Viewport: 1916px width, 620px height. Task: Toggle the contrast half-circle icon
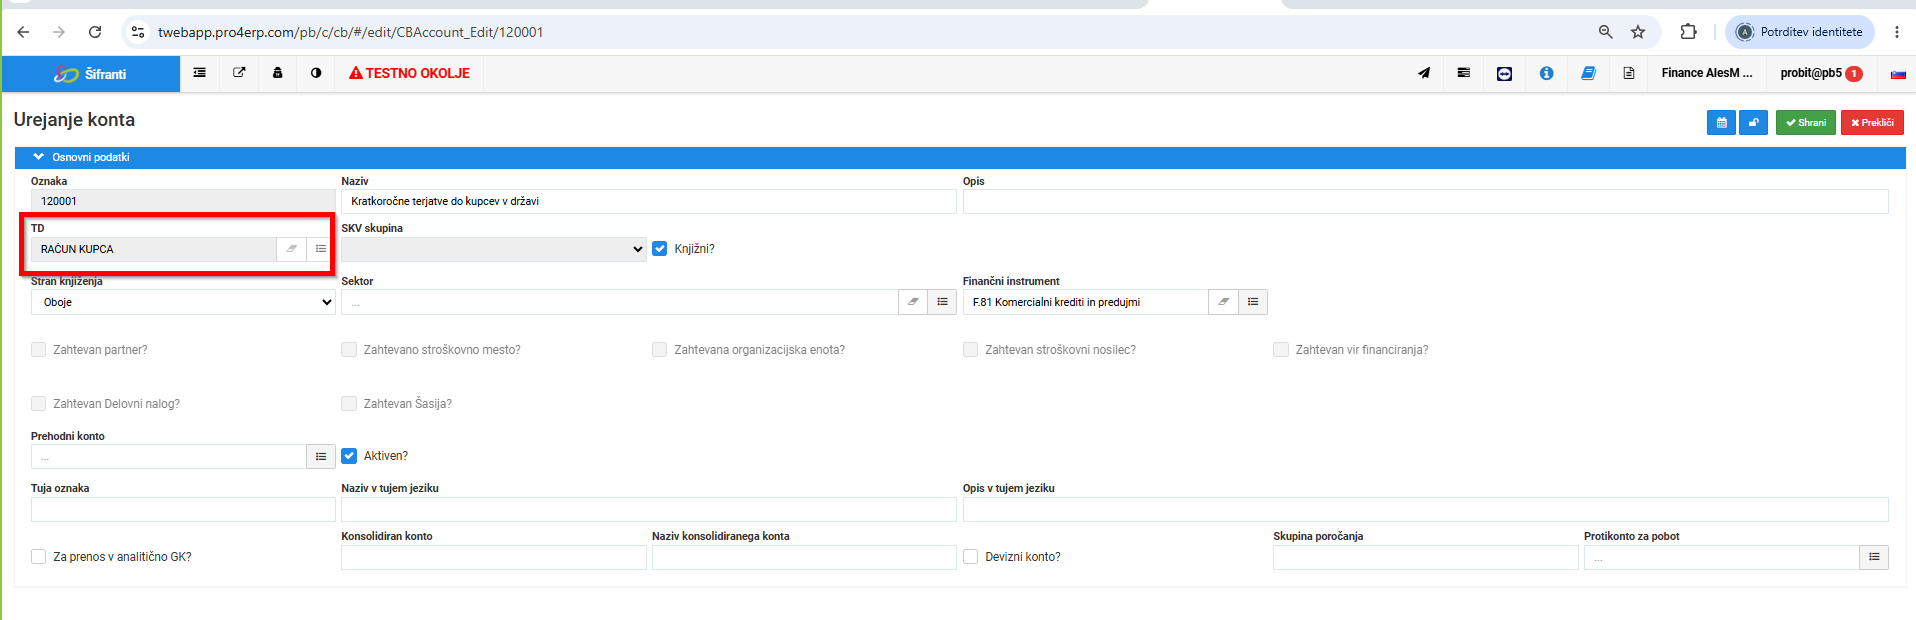point(316,73)
